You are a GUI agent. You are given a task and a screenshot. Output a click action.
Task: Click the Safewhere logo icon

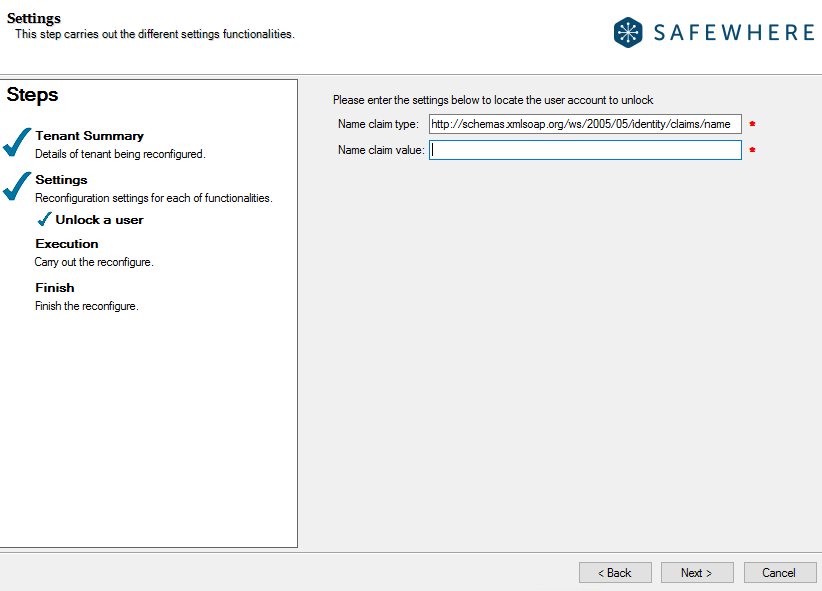click(628, 33)
